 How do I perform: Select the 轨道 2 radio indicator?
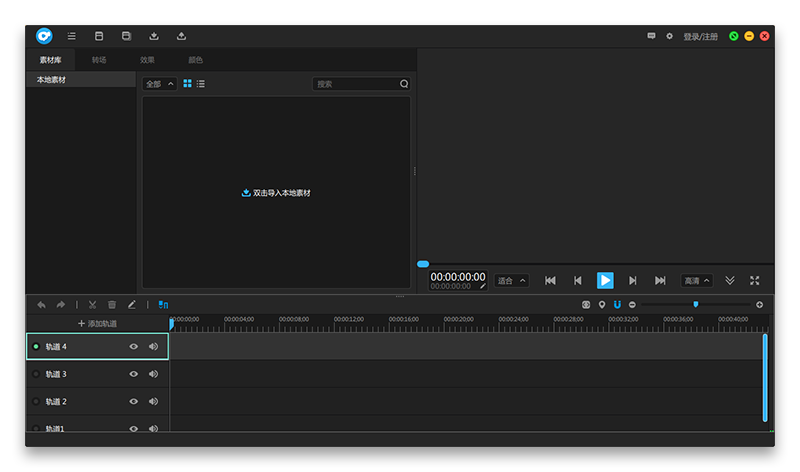point(36,402)
